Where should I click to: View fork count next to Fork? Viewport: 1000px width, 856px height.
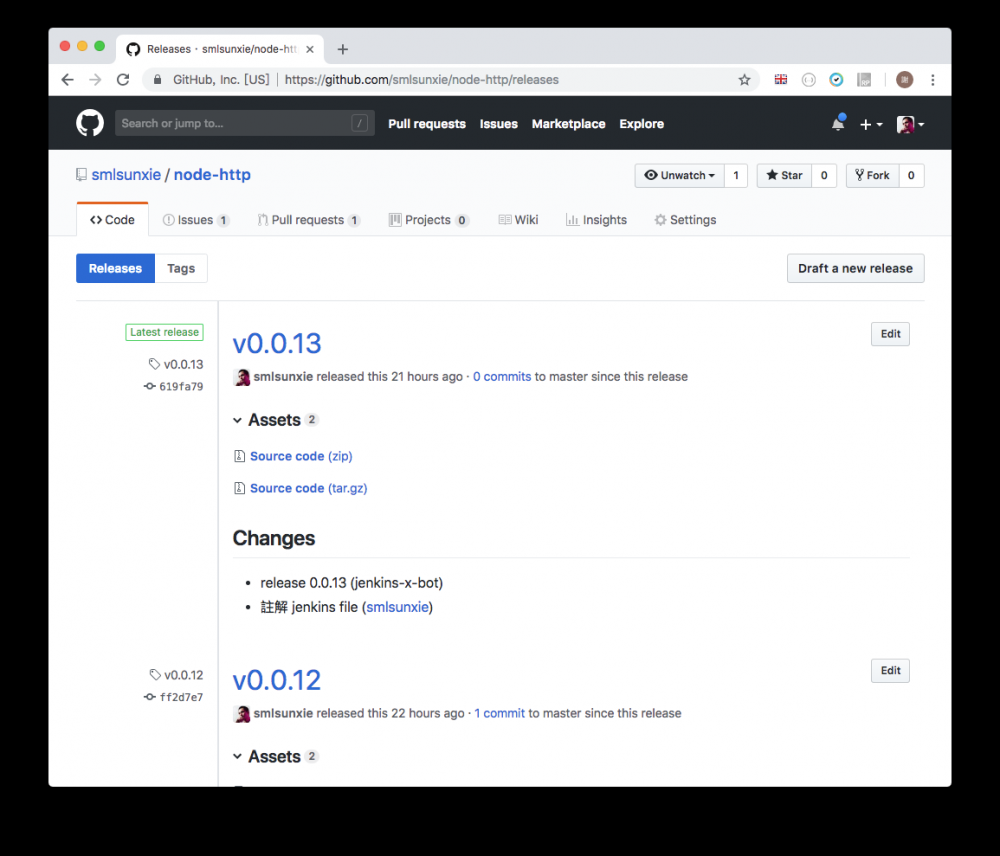coord(911,175)
